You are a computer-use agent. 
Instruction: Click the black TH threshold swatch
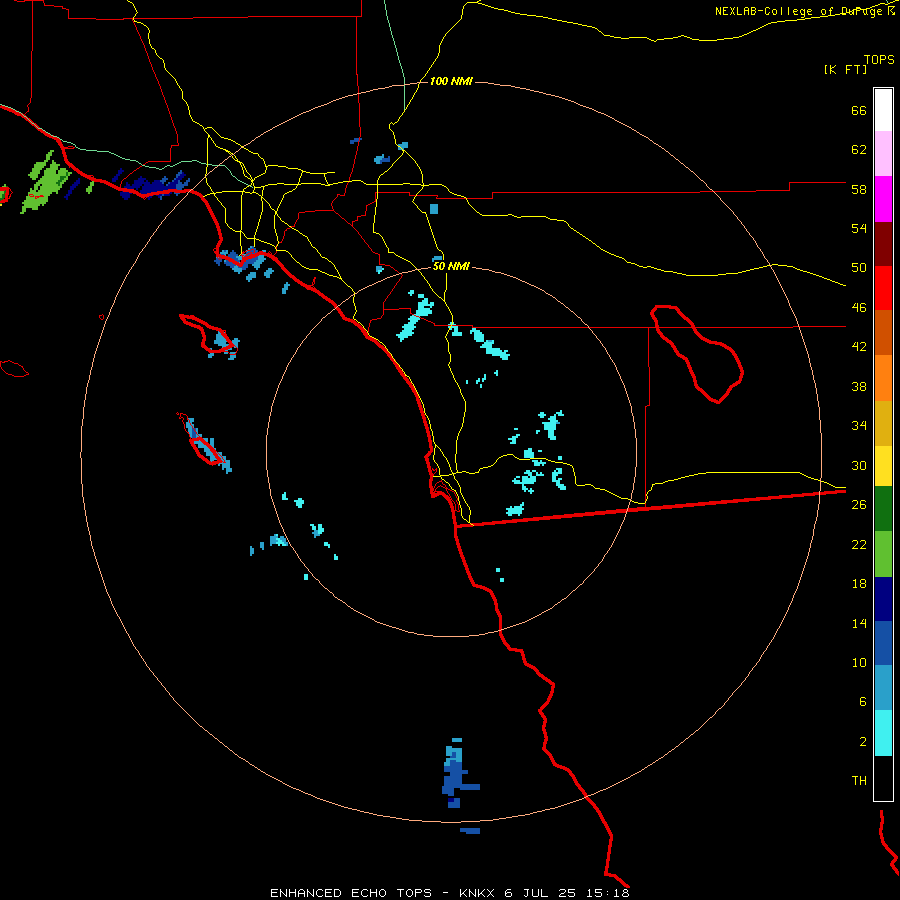(883, 778)
